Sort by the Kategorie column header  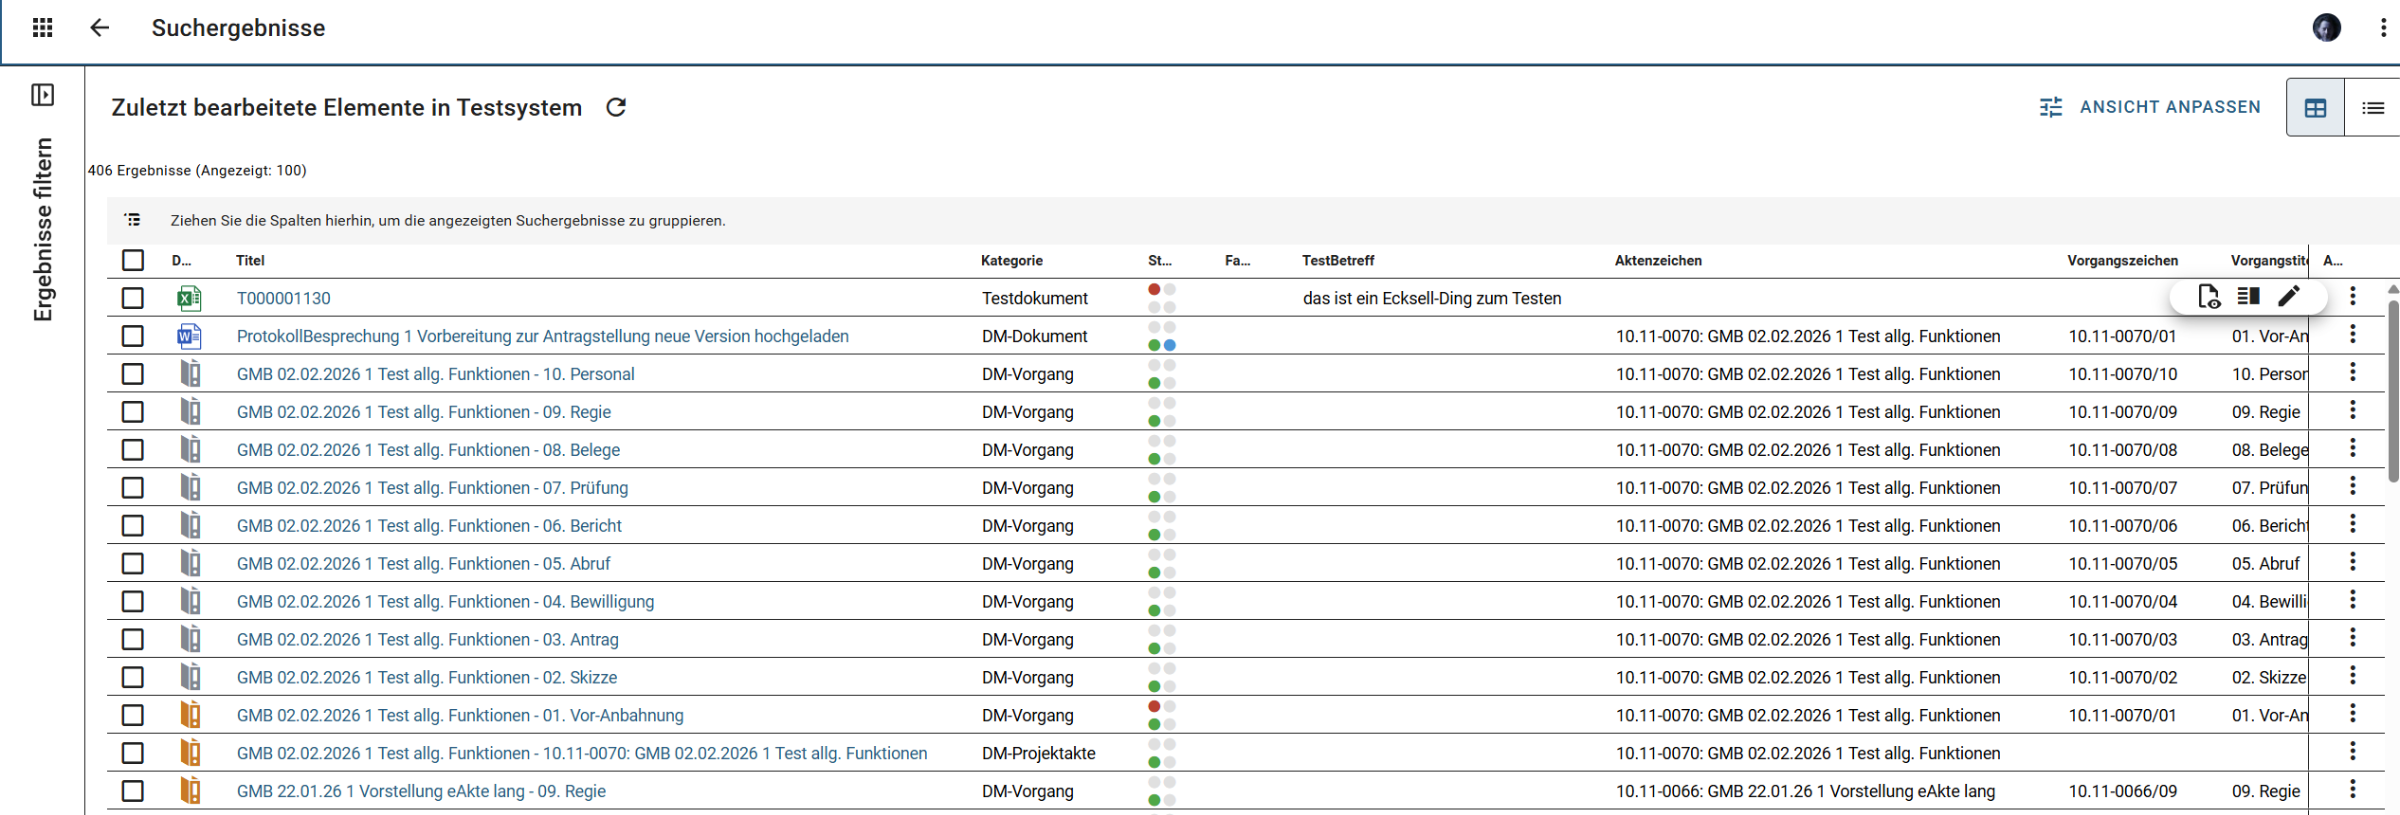click(x=1011, y=261)
